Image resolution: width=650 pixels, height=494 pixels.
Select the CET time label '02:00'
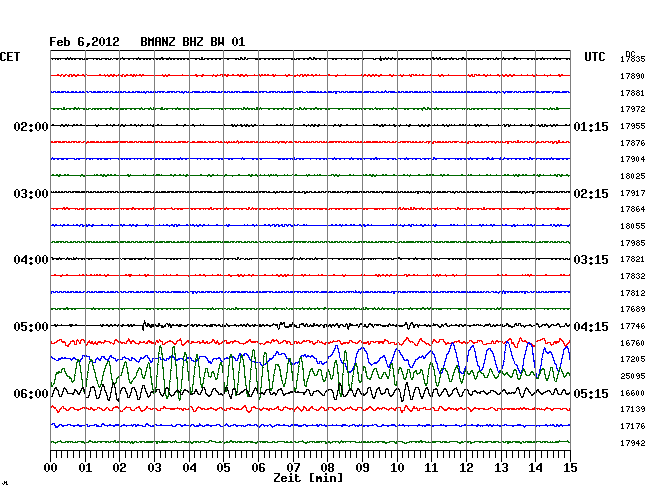click(x=31, y=126)
